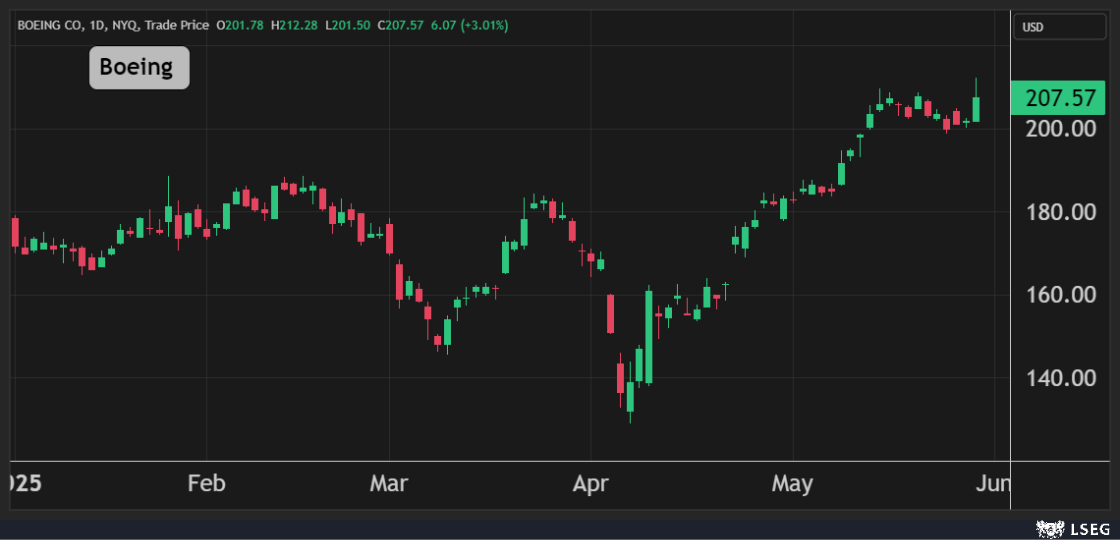Select the Feb marker on the time axis

tap(206, 485)
